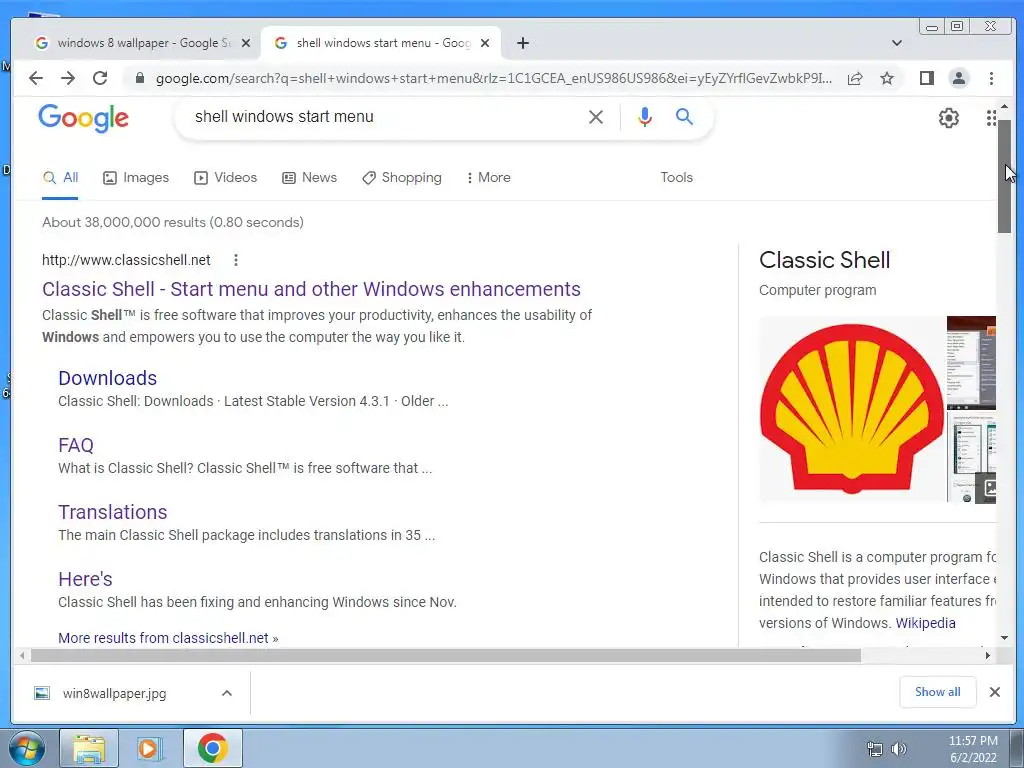The height and width of the screenshot is (768, 1024).
Task: Click the padlock site info icon
Action: (x=139, y=78)
